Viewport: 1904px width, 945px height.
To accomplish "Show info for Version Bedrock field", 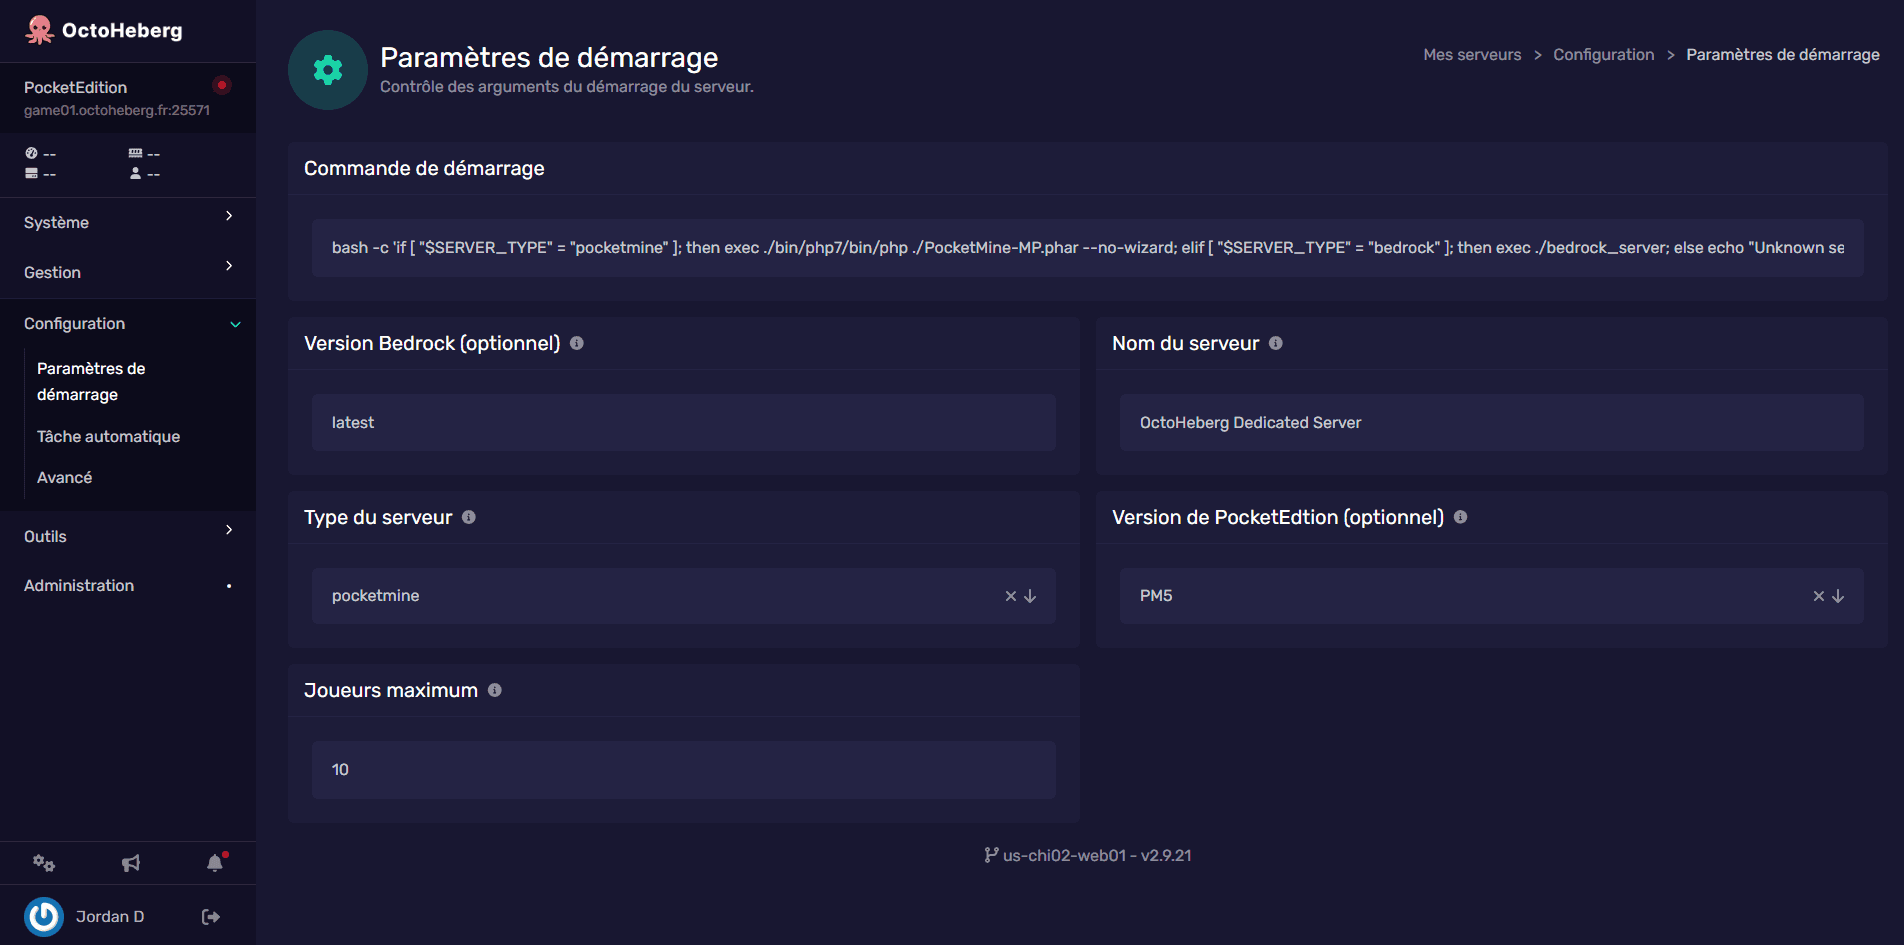I will click(x=577, y=343).
